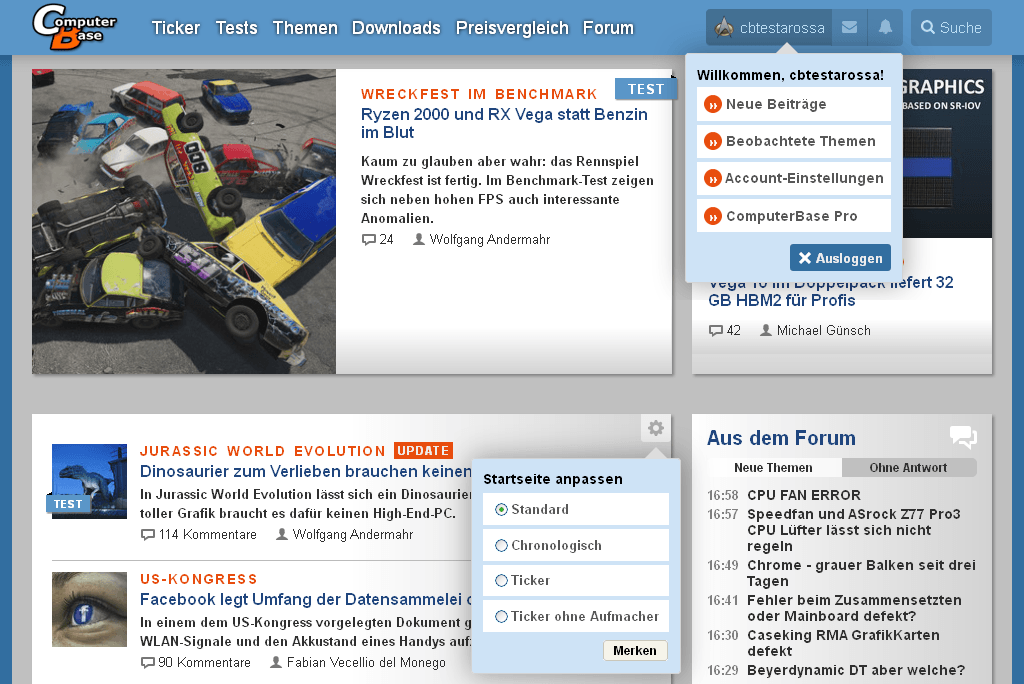Open the Tests menu item
1024x684 pixels.
point(236,28)
